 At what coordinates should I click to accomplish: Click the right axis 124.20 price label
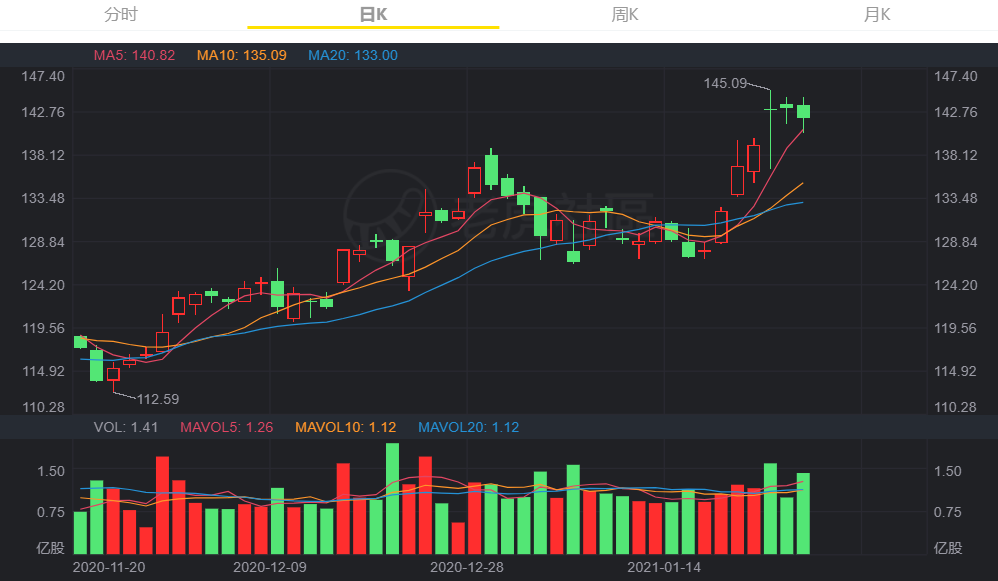pyautogui.click(x=955, y=285)
